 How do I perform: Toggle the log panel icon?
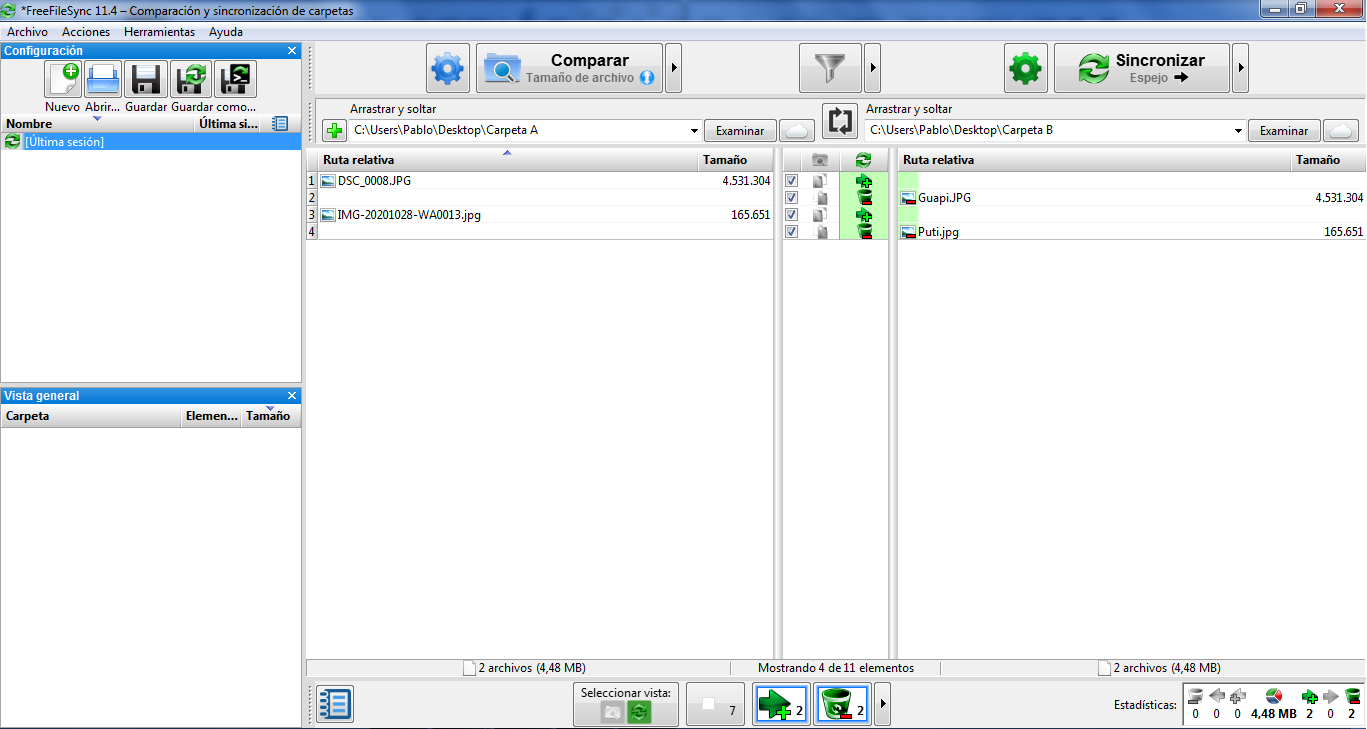tap(334, 704)
